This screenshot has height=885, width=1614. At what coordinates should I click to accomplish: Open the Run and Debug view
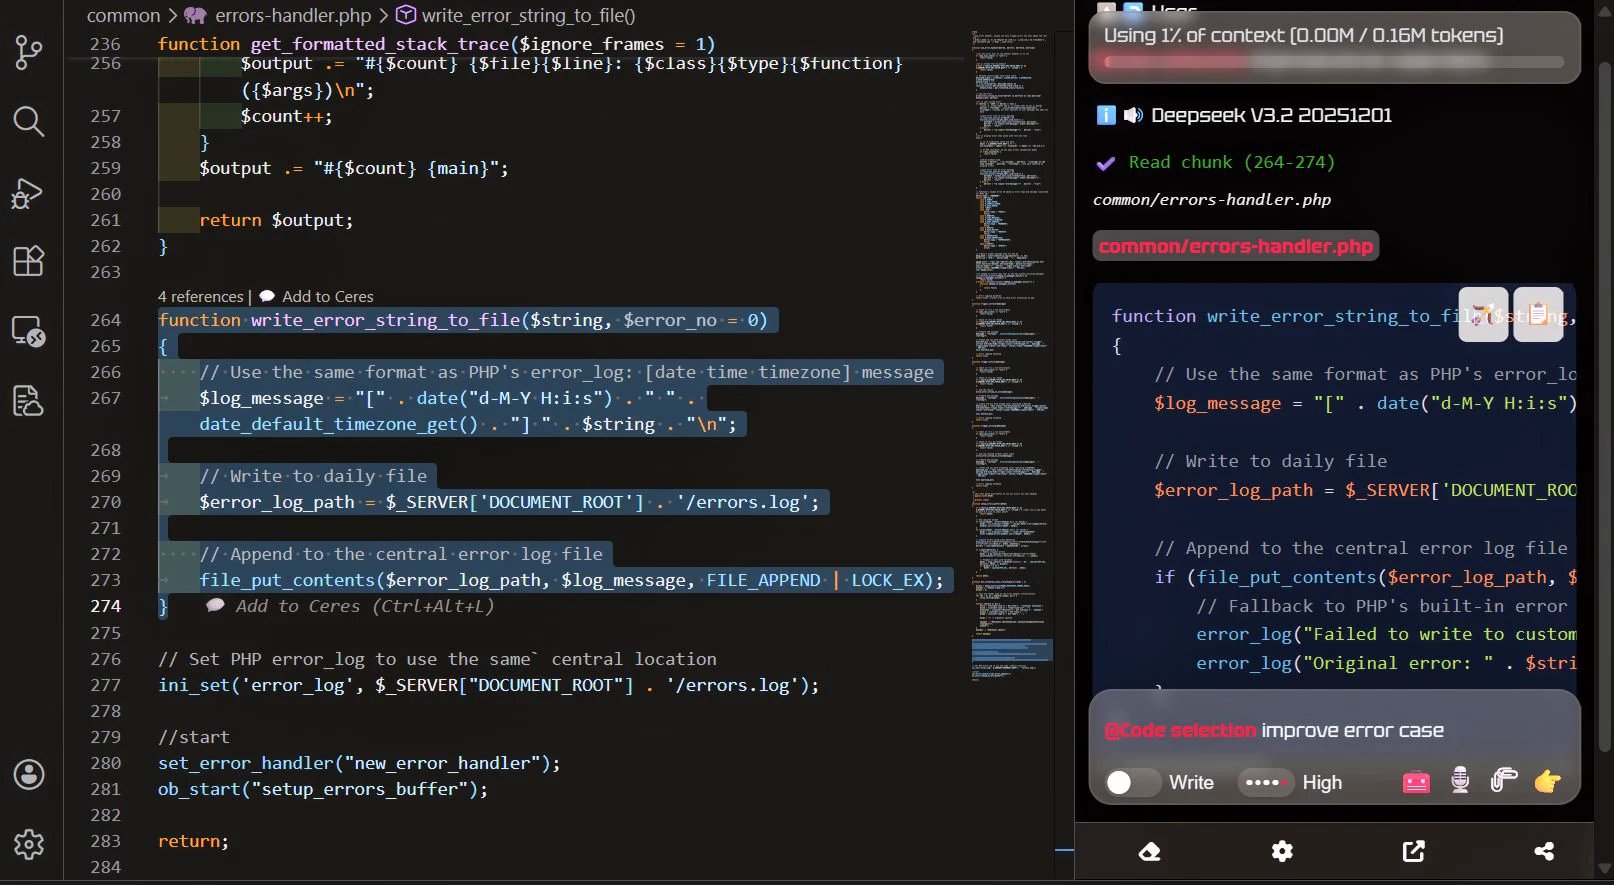pos(28,193)
